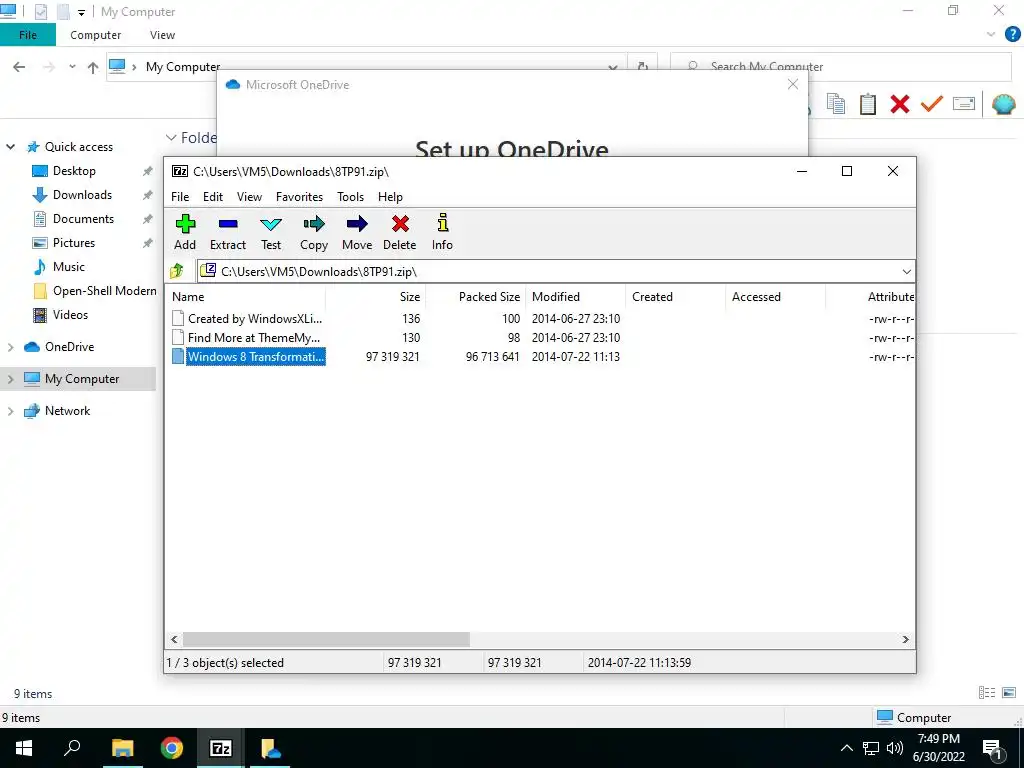The width and height of the screenshot is (1024, 768).
Task: Open the Open-Shell Modern folder in the sidebar
Action: 104,291
